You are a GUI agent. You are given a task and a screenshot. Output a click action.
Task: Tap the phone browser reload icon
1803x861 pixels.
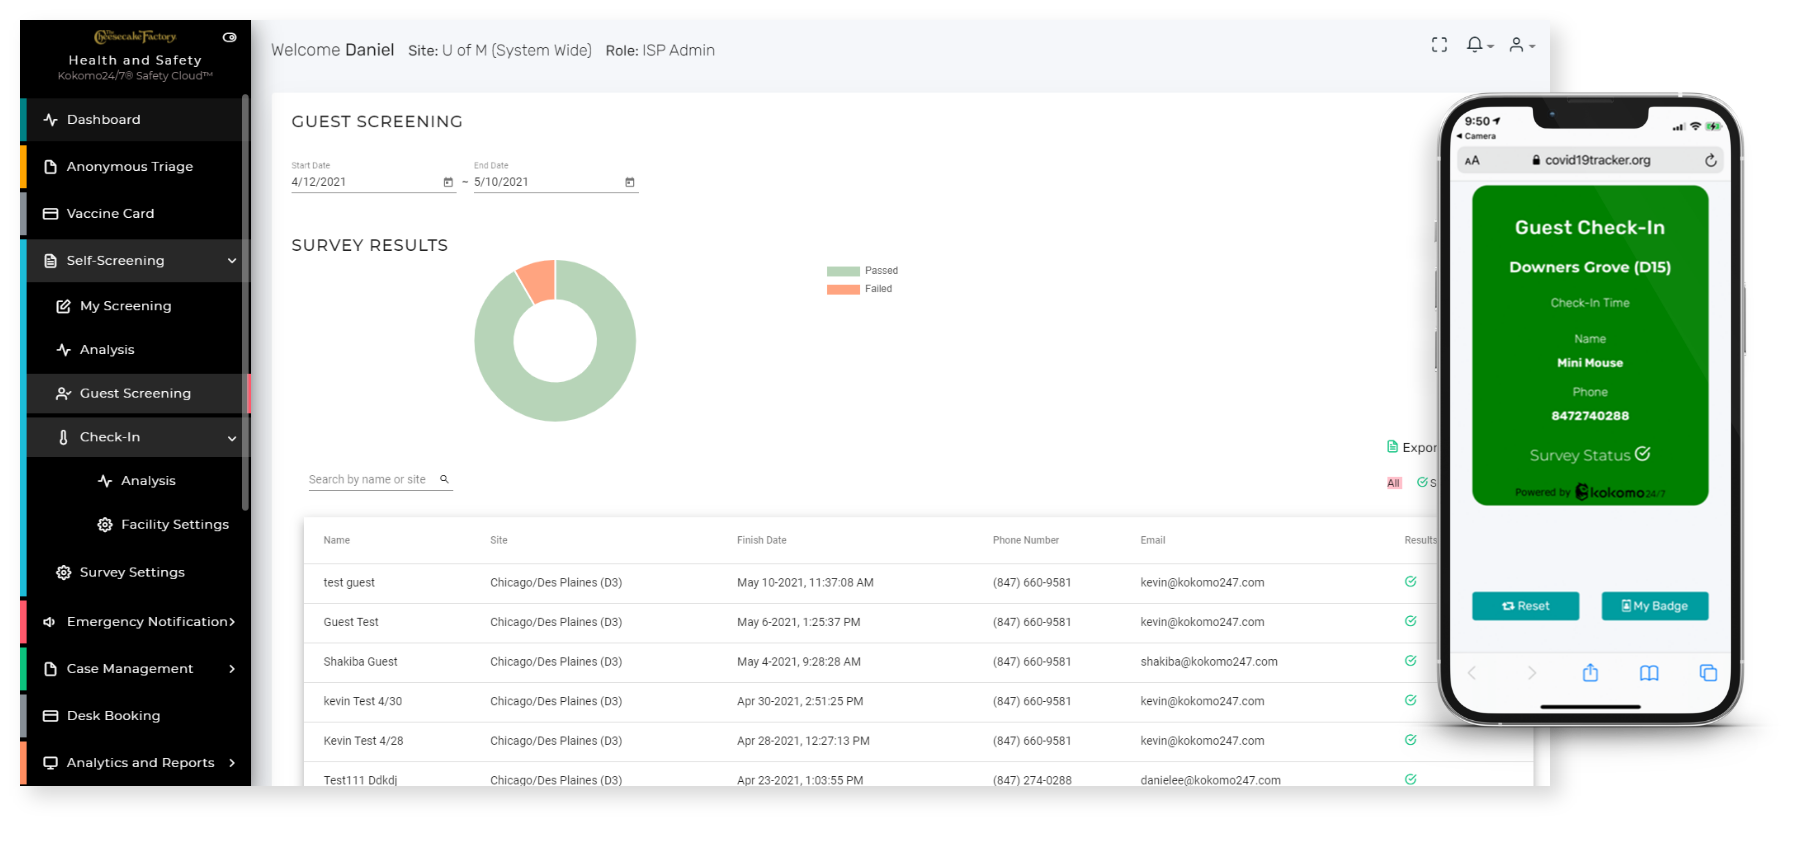1711,160
